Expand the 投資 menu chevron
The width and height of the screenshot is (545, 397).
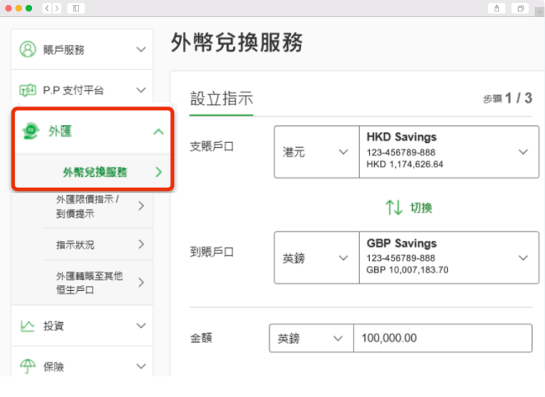141,326
